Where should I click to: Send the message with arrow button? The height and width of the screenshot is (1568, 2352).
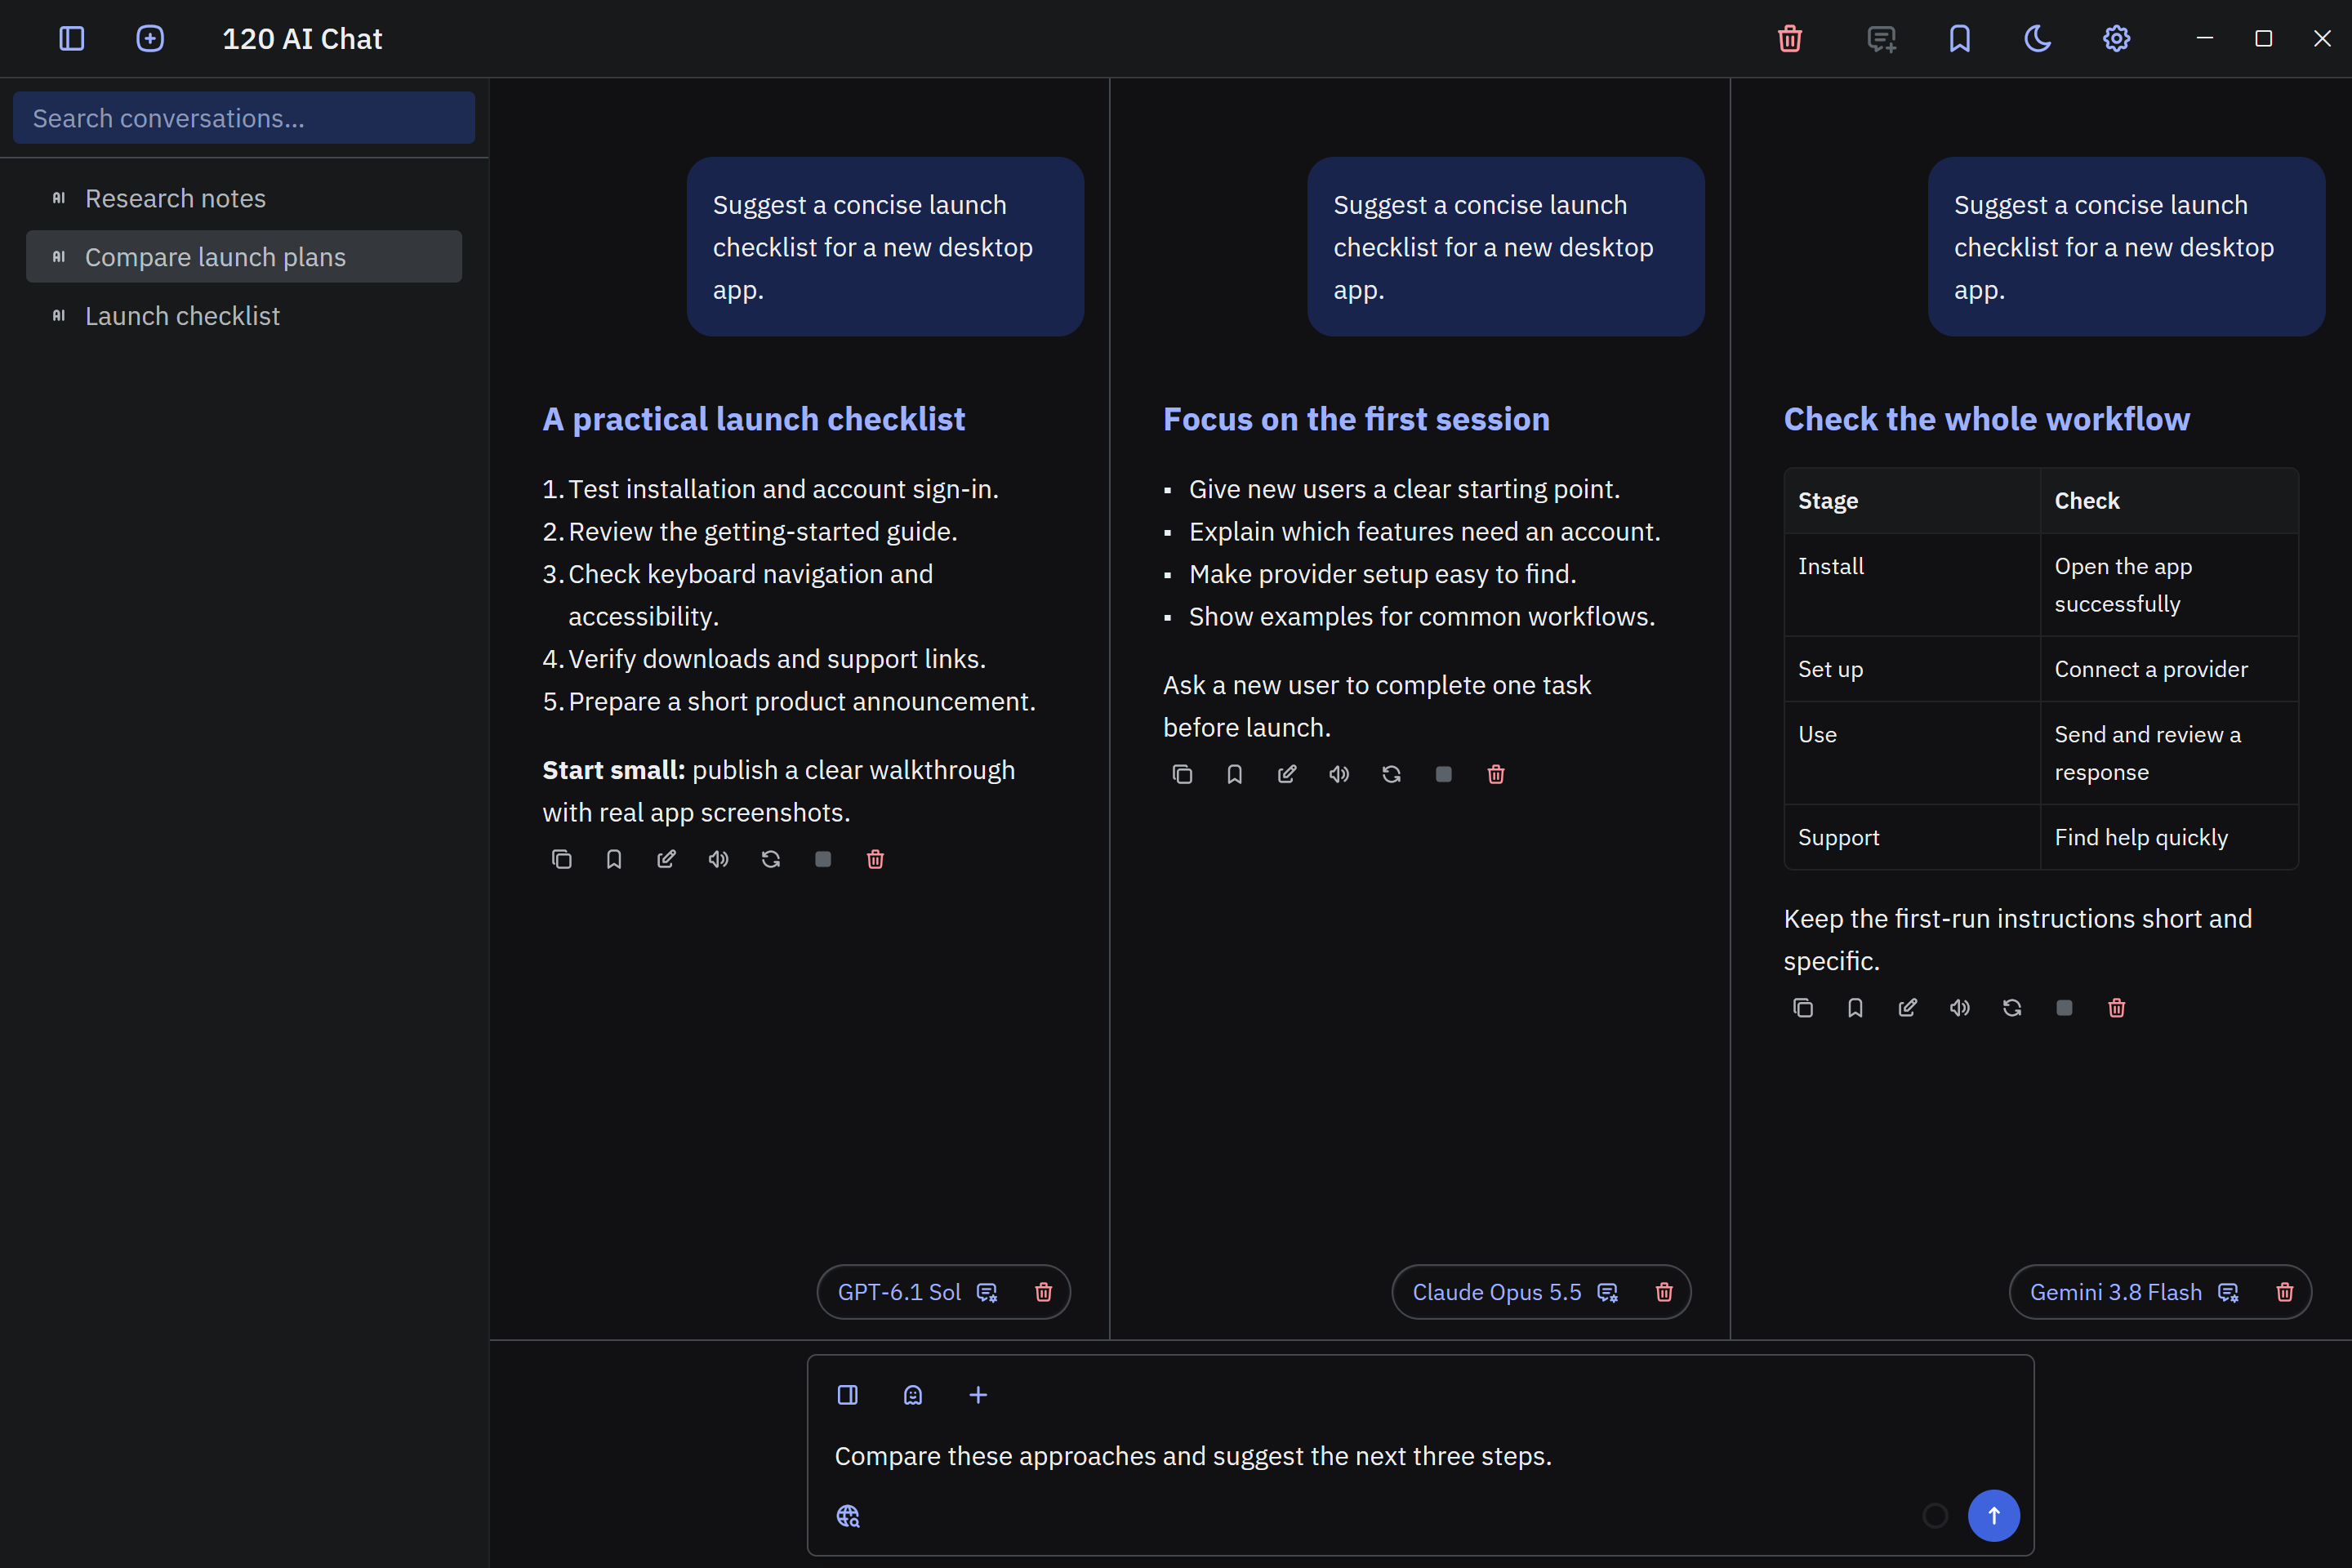1994,1516
